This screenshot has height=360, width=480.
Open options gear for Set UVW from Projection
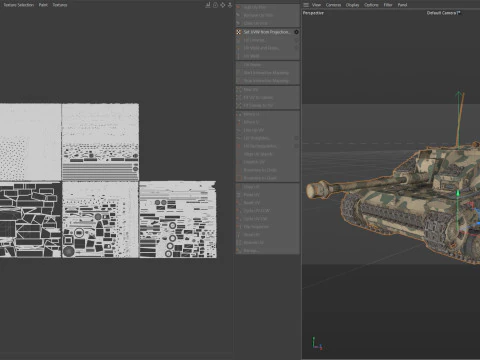pos(296,32)
